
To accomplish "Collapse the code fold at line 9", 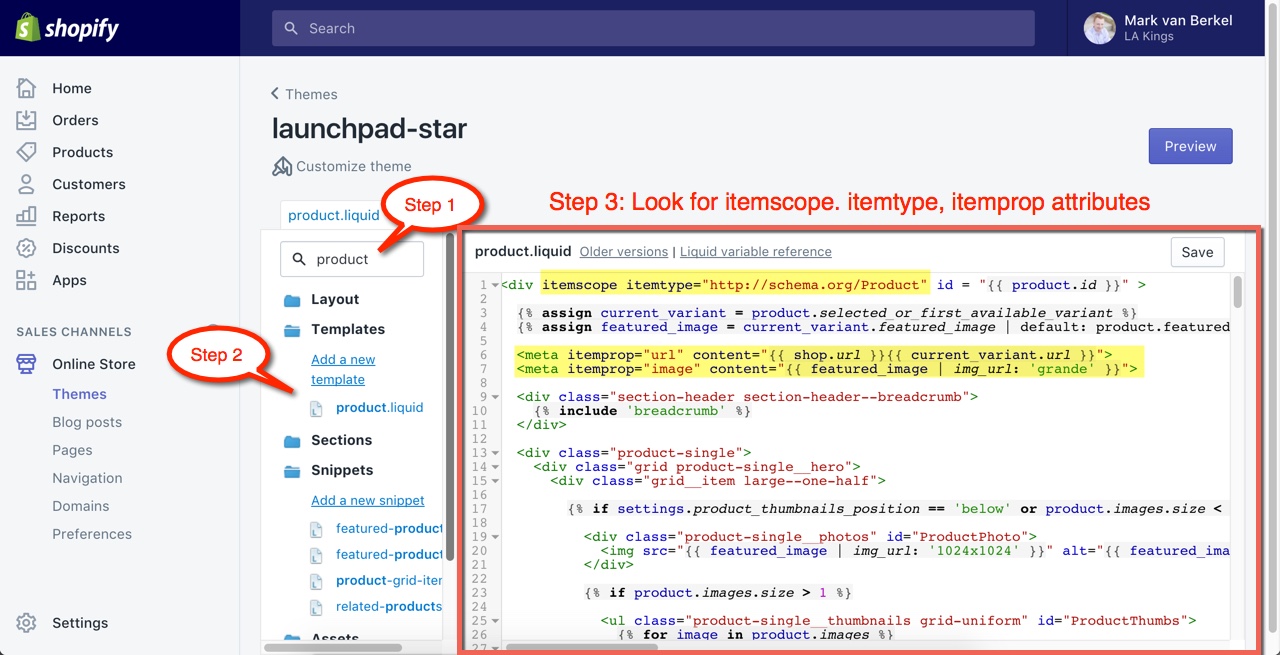I will click(495, 397).
